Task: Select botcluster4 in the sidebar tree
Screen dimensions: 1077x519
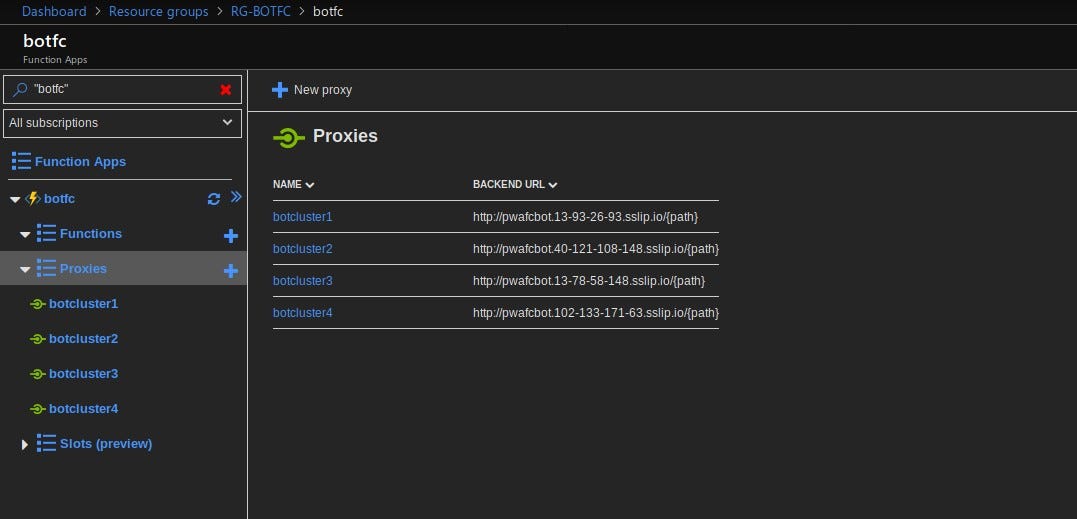Action: (83, 409)
